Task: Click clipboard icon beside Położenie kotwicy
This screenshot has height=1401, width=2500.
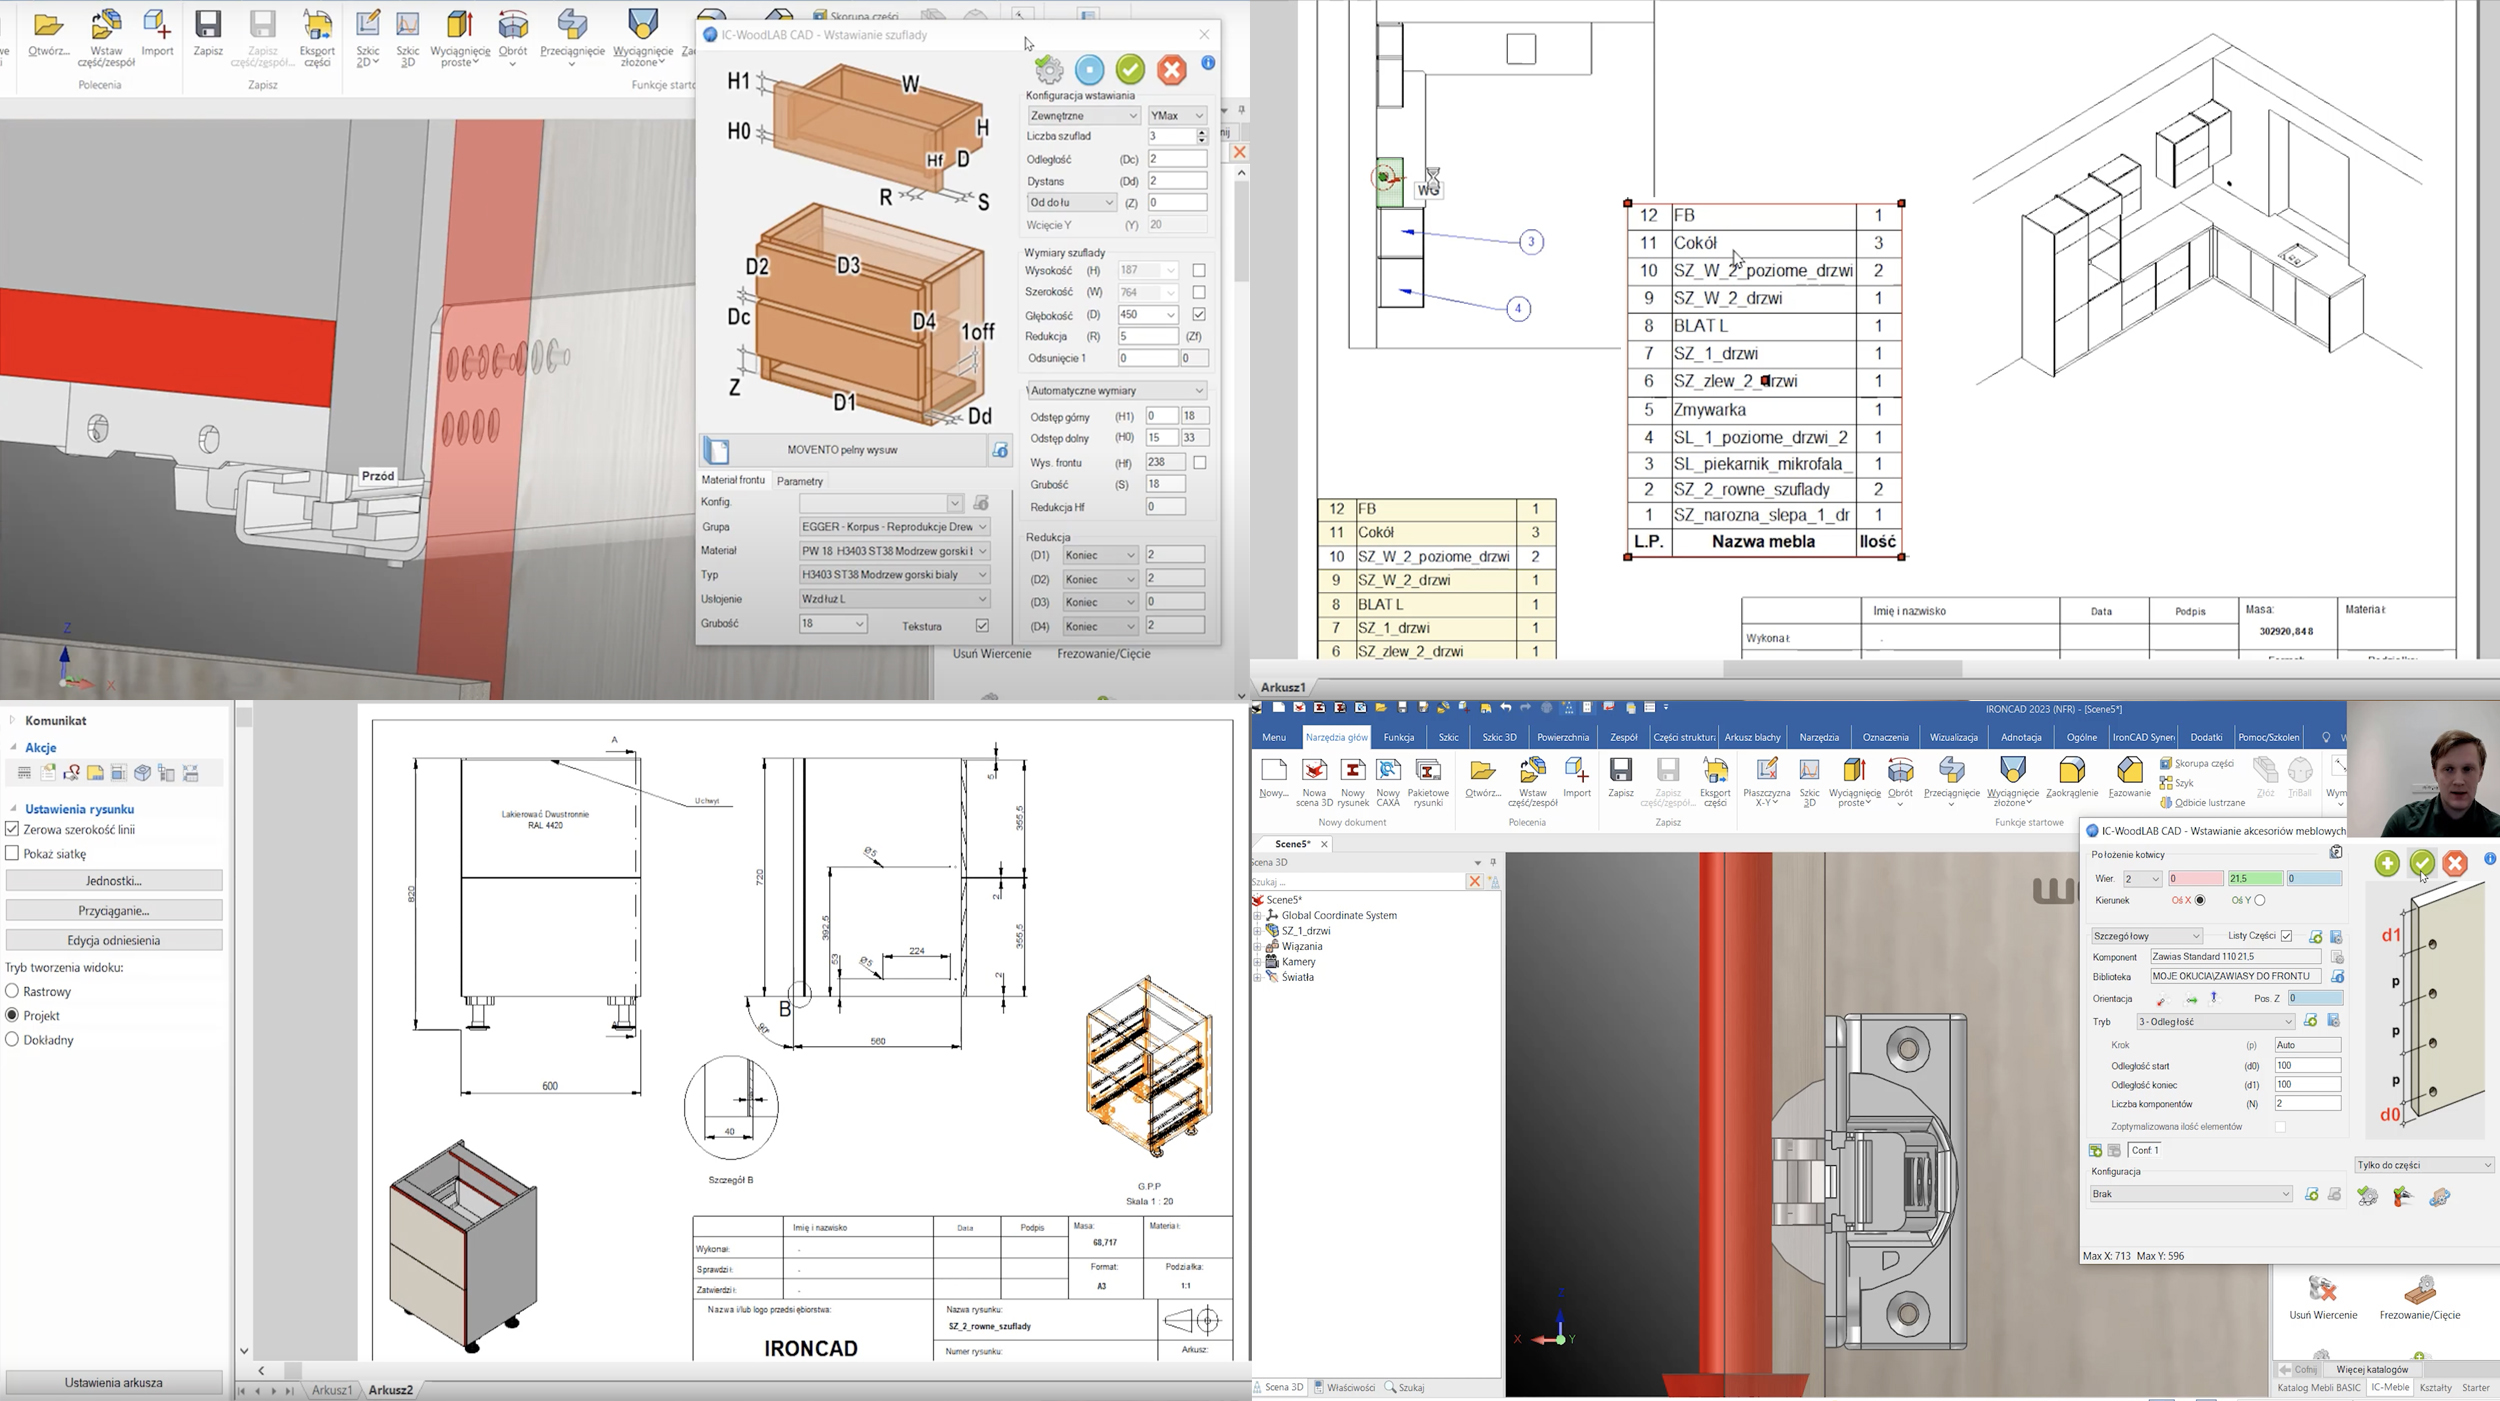Action: pos(2336,853)
